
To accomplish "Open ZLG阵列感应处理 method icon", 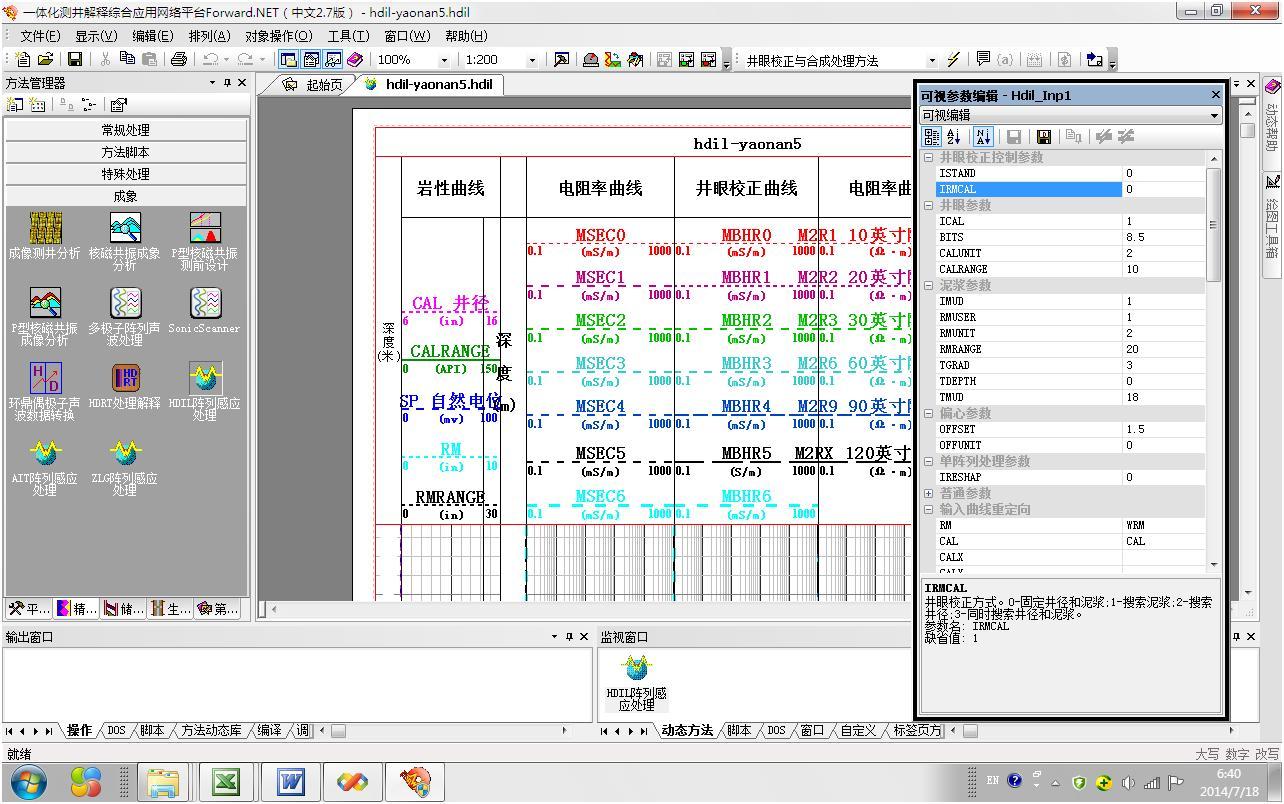I will (125, 467).
